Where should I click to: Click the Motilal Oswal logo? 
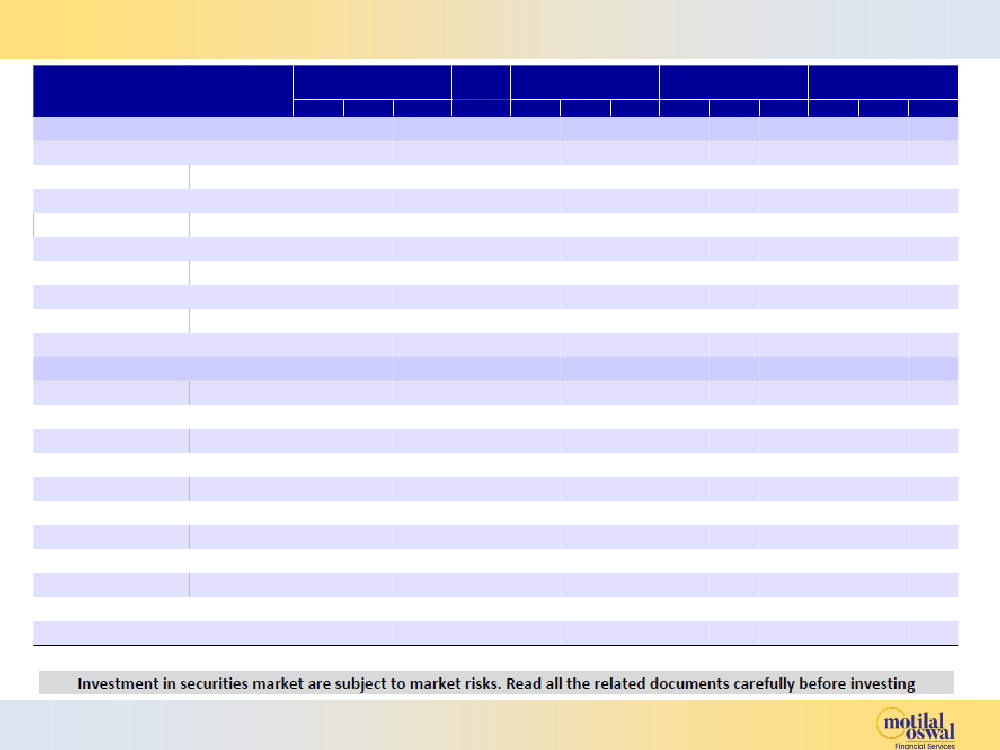click(x=914, y=723)
